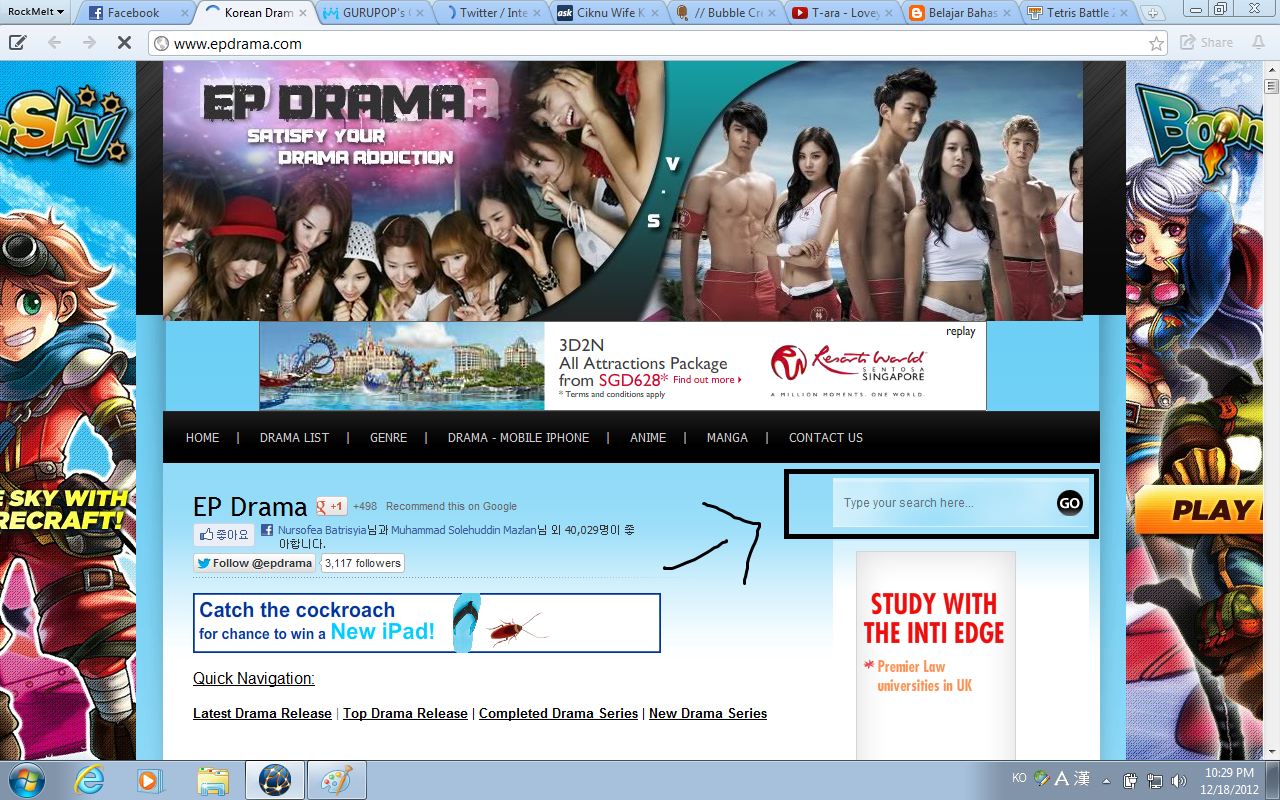Open MANGA menu item
Image resolution: width=1280 pixels, height=800 pixels.
727,438
